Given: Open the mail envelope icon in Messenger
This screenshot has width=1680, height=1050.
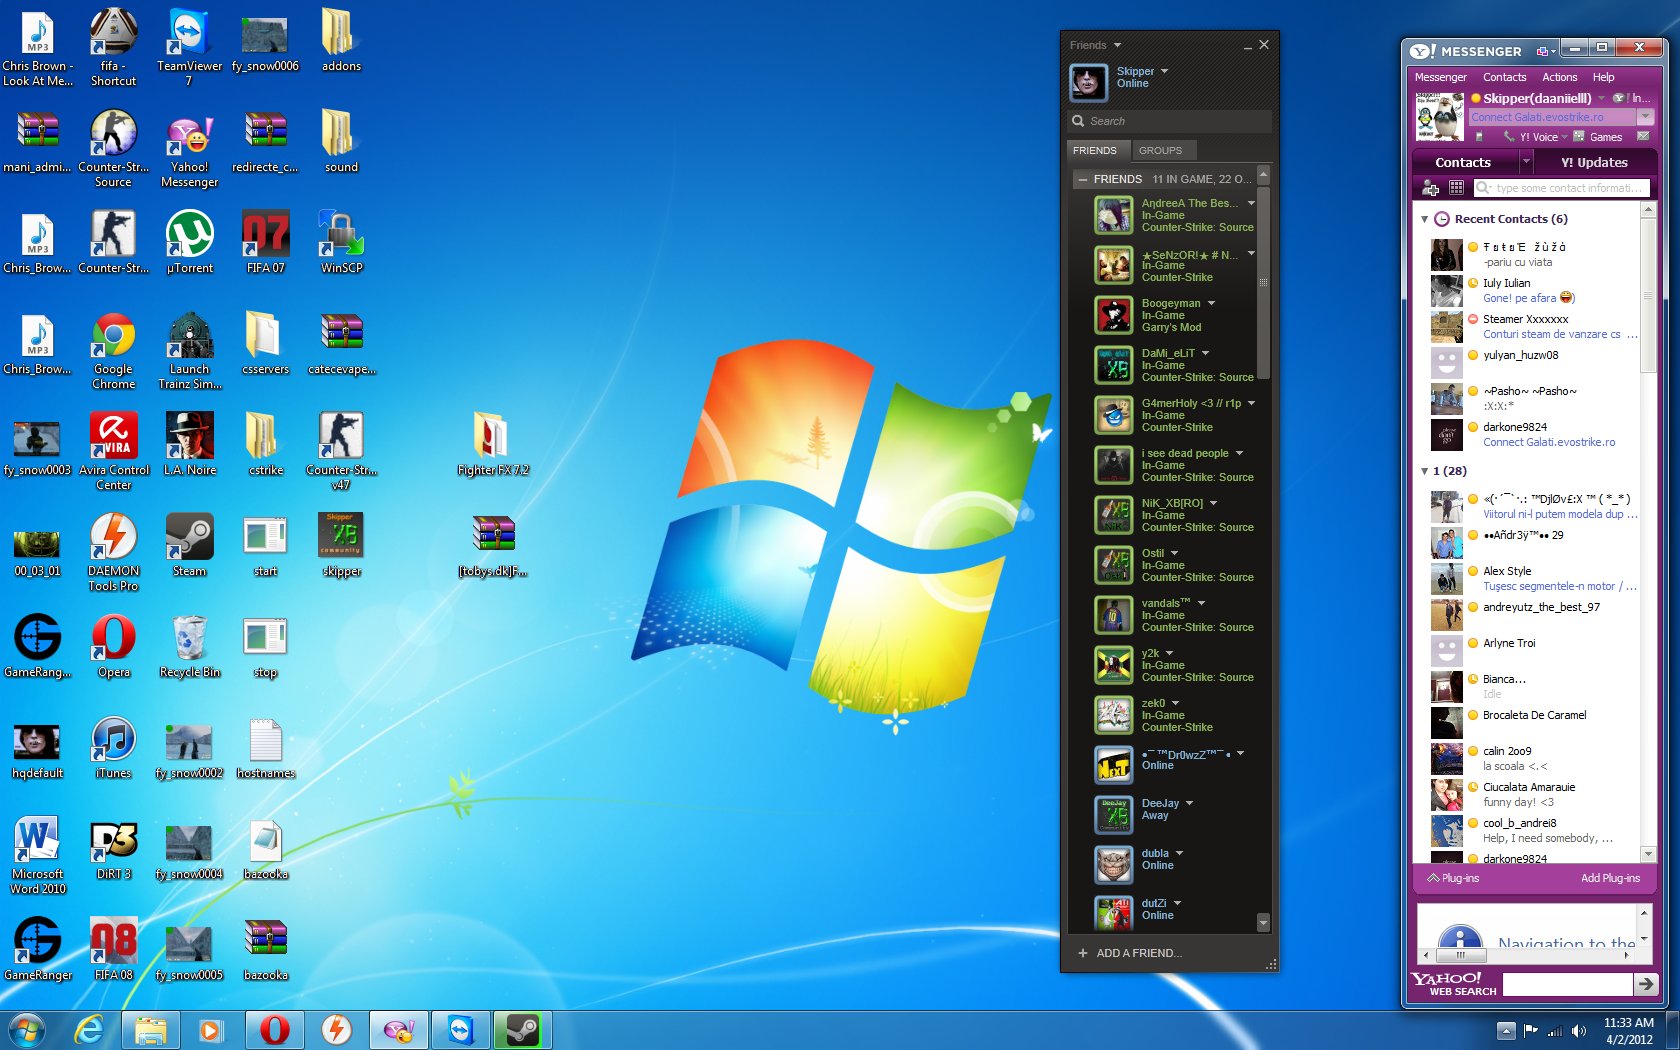Looking at the screenshot, I should tap(1643, 136).
